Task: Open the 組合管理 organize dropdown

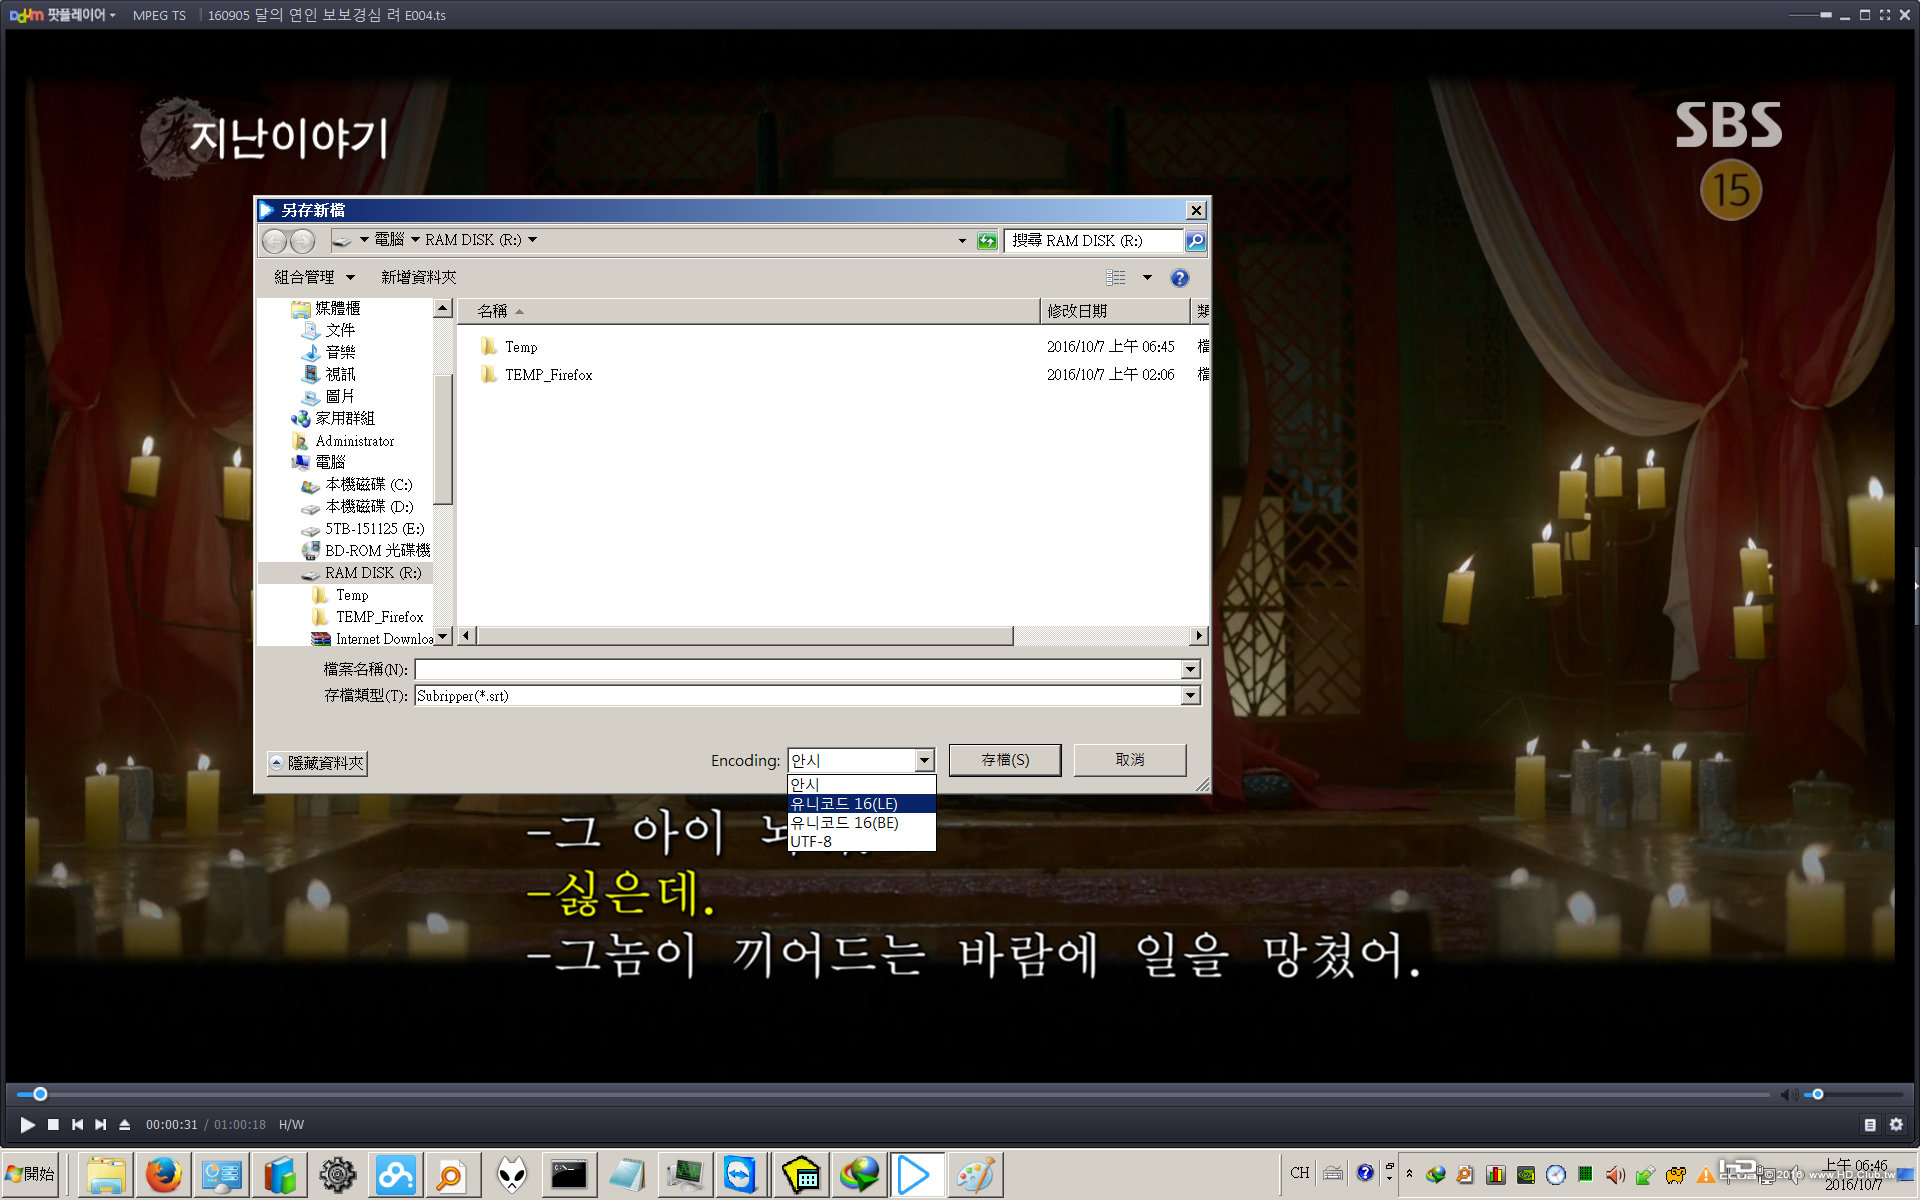Action: (x=314, y=277)
